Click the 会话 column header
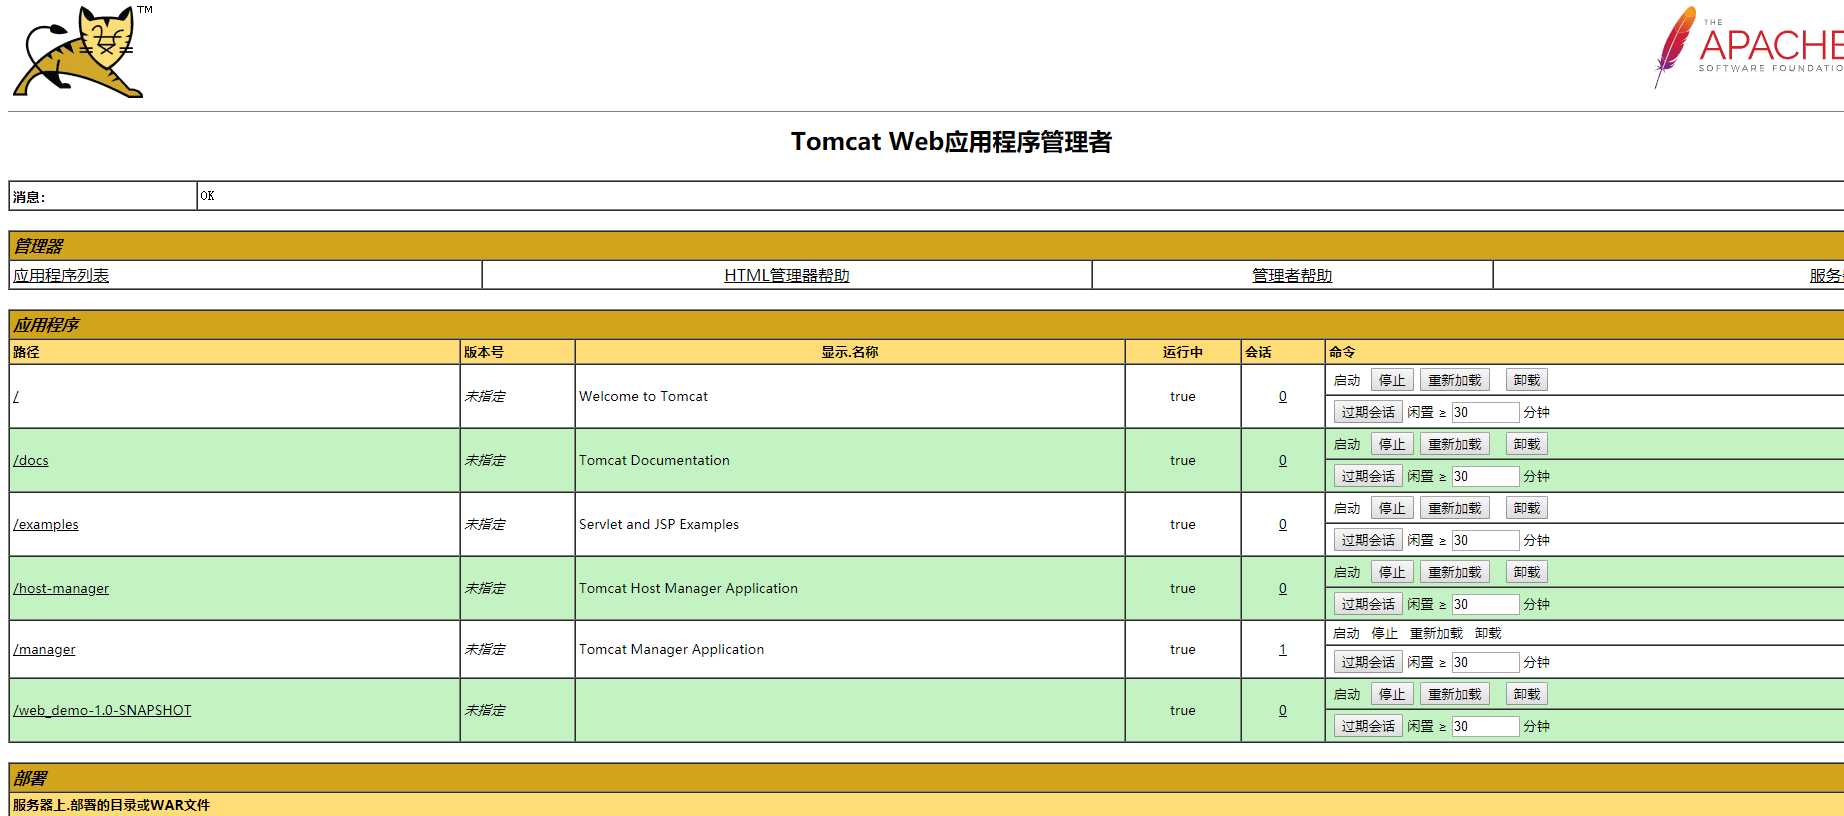 pyautogui.click(x=1258, y=352)
